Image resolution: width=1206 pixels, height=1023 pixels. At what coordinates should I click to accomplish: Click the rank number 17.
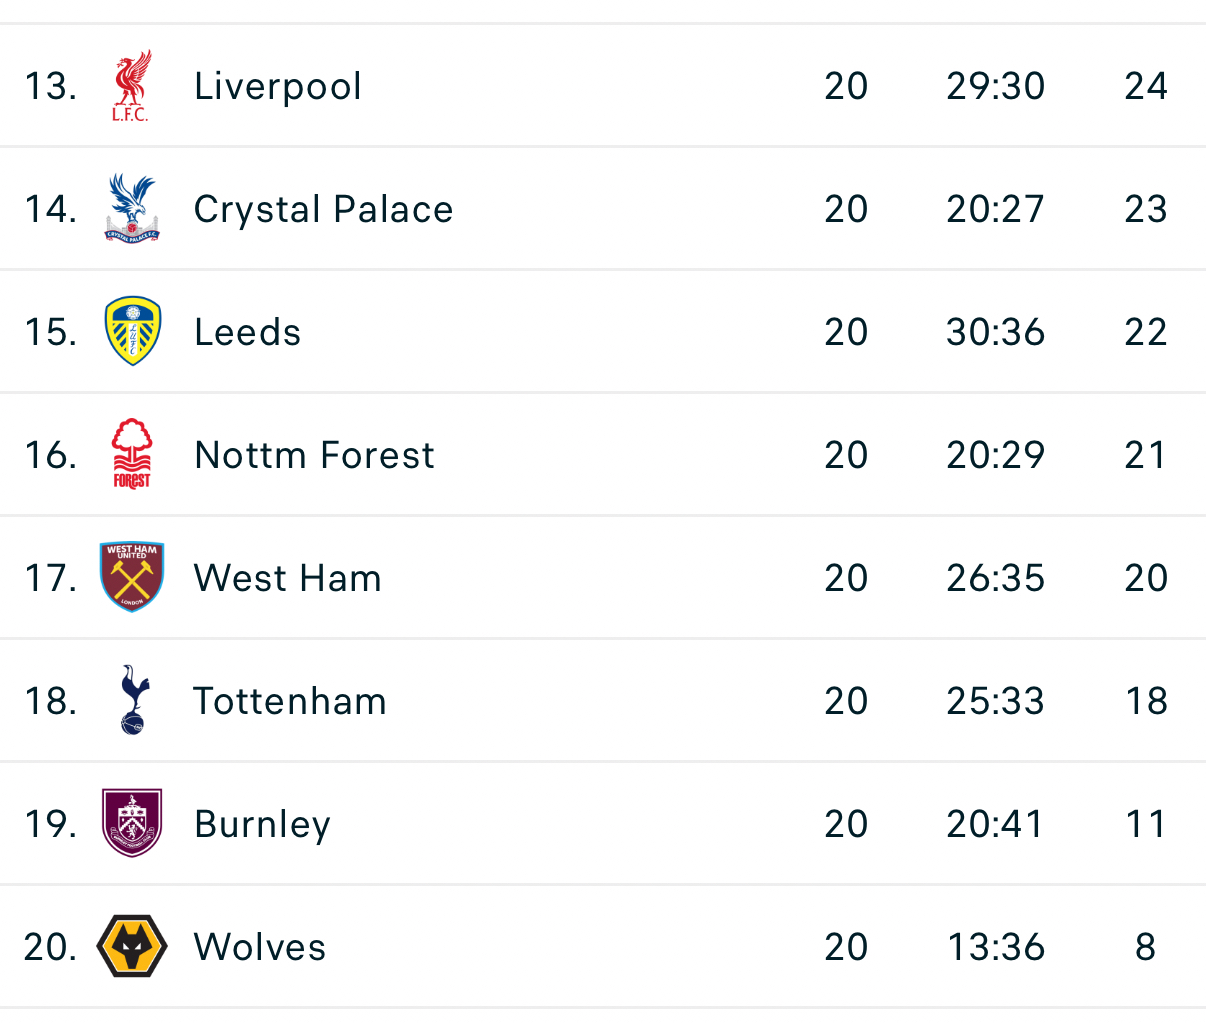[x=50, y=578]
